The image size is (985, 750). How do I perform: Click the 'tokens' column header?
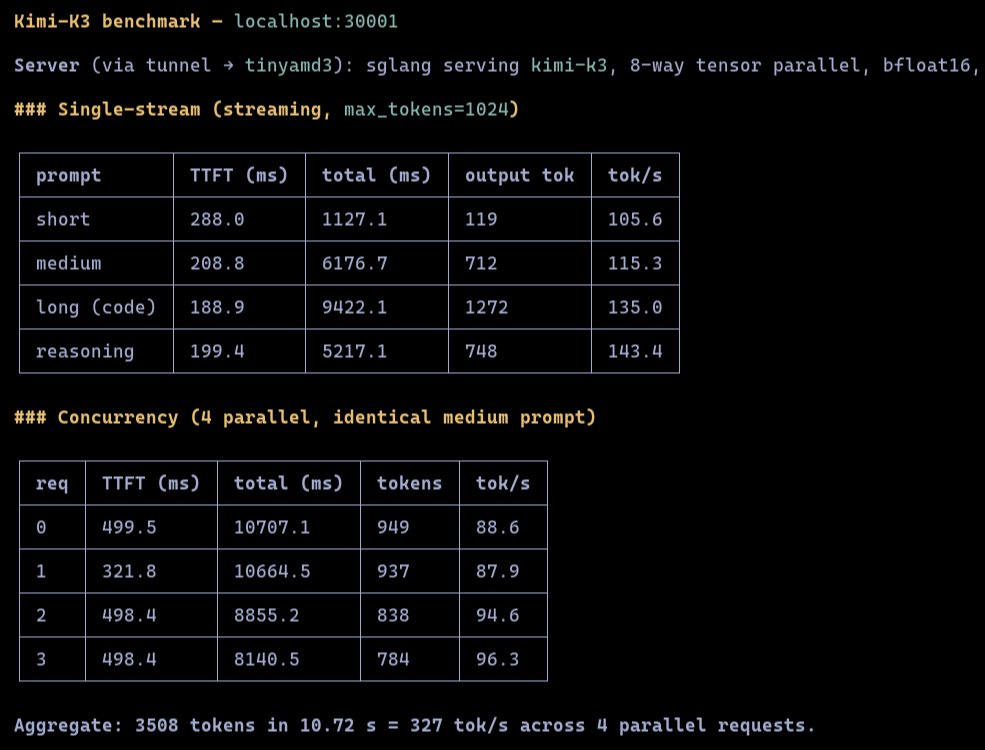coord(409,483)
